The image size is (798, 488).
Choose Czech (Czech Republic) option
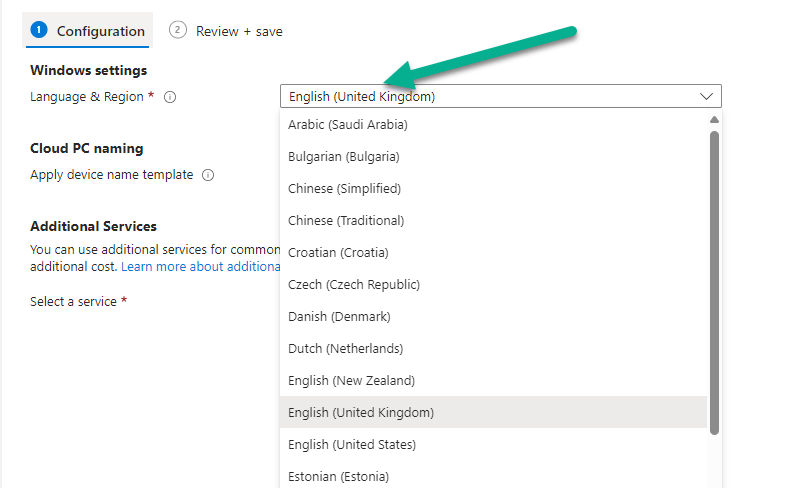354,285
